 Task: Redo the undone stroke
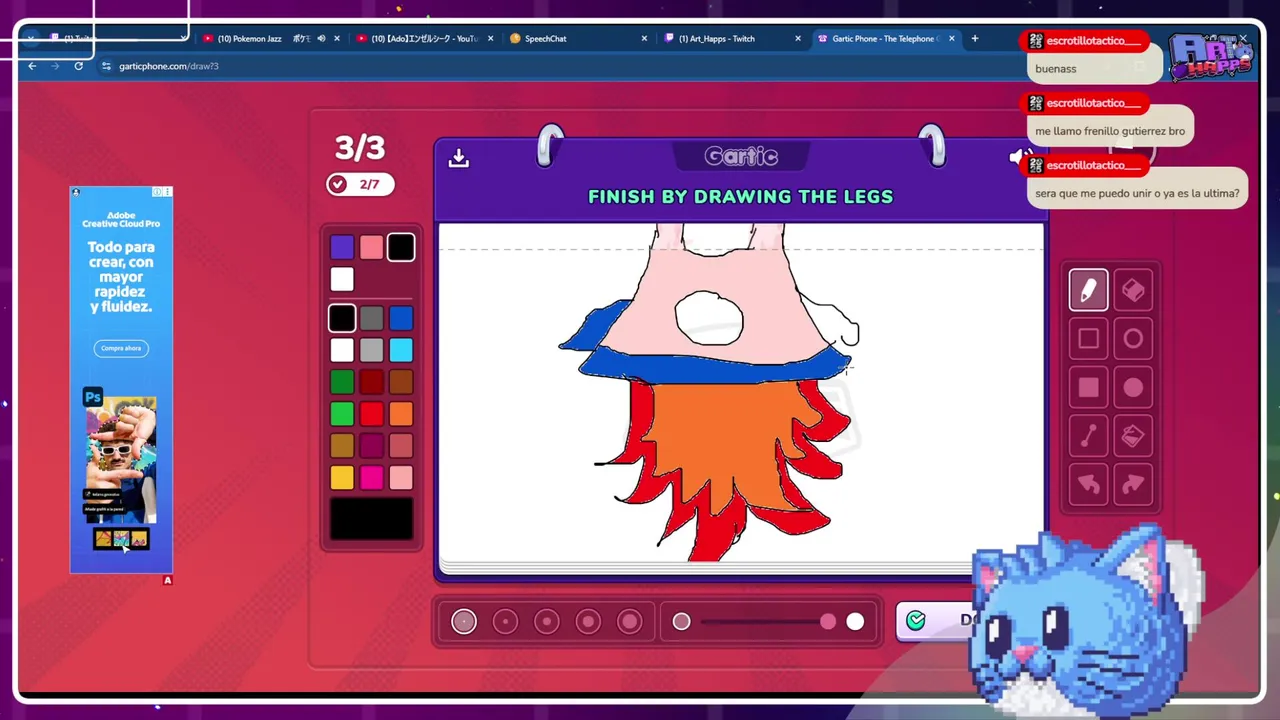1133,485
